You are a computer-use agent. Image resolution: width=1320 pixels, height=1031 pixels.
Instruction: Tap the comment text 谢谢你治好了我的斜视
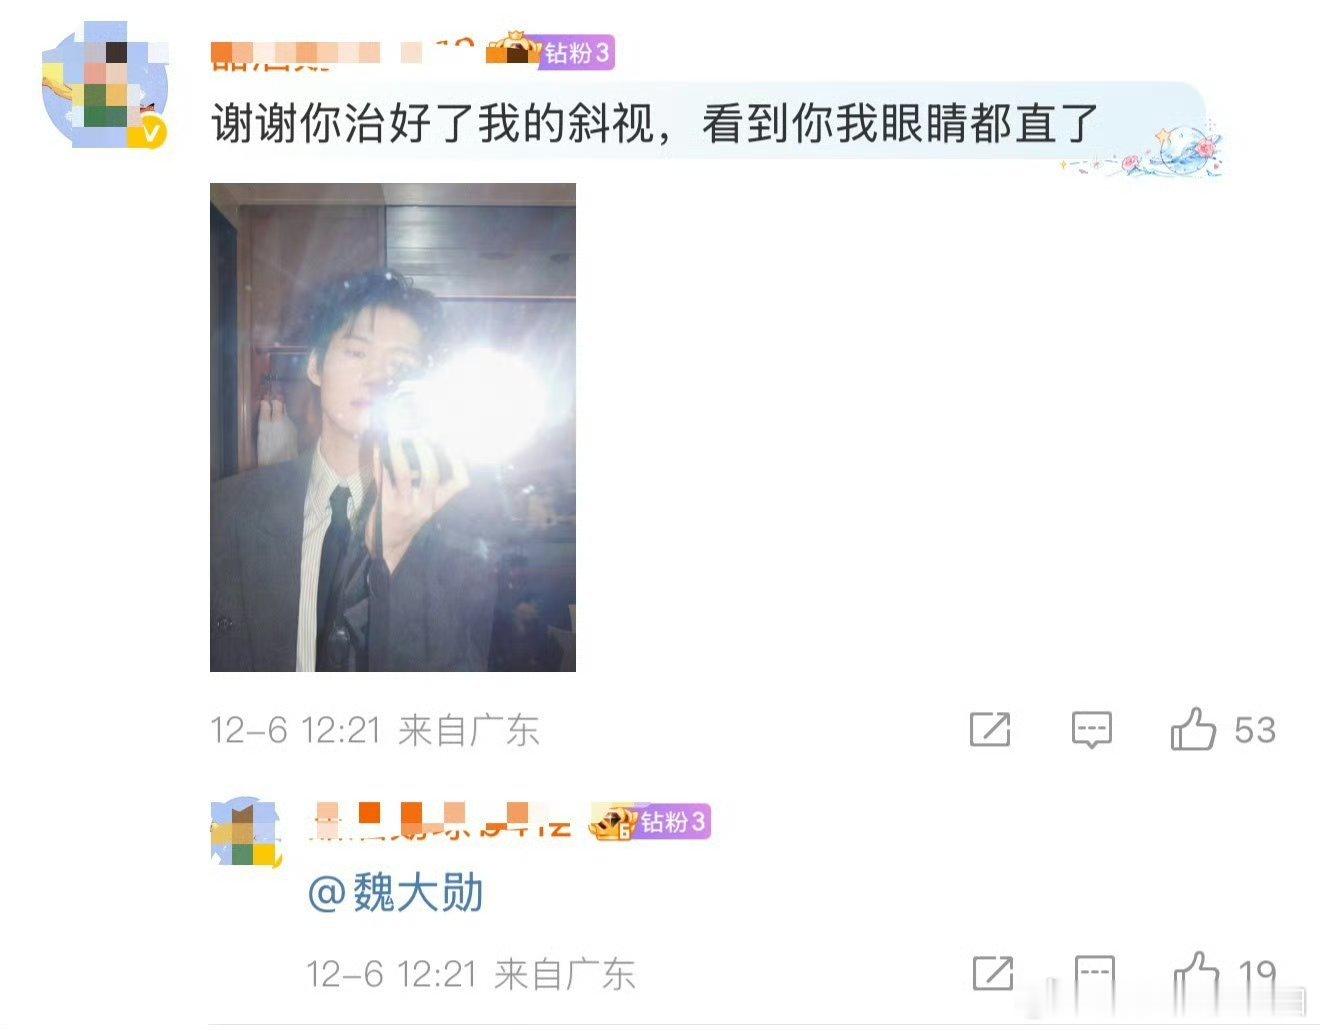point(433,124)
